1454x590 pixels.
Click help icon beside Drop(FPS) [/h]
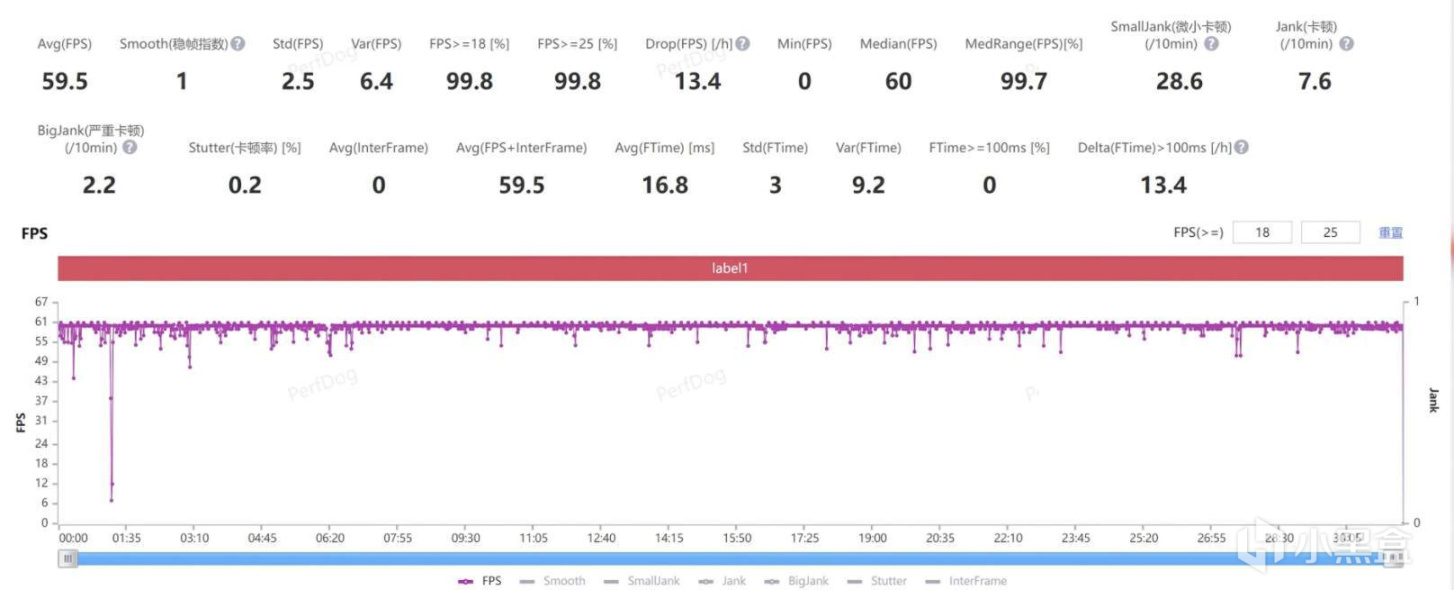743,44
